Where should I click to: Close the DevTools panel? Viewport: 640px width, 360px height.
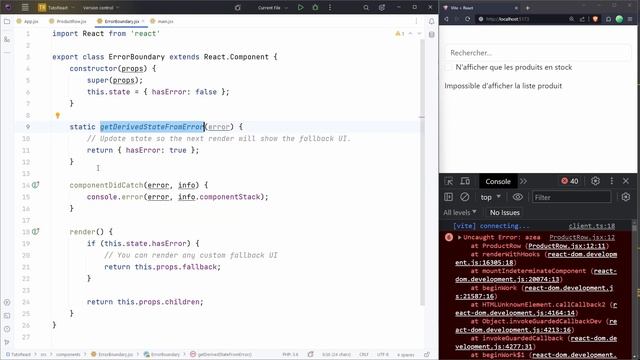[x=626, y=181]
